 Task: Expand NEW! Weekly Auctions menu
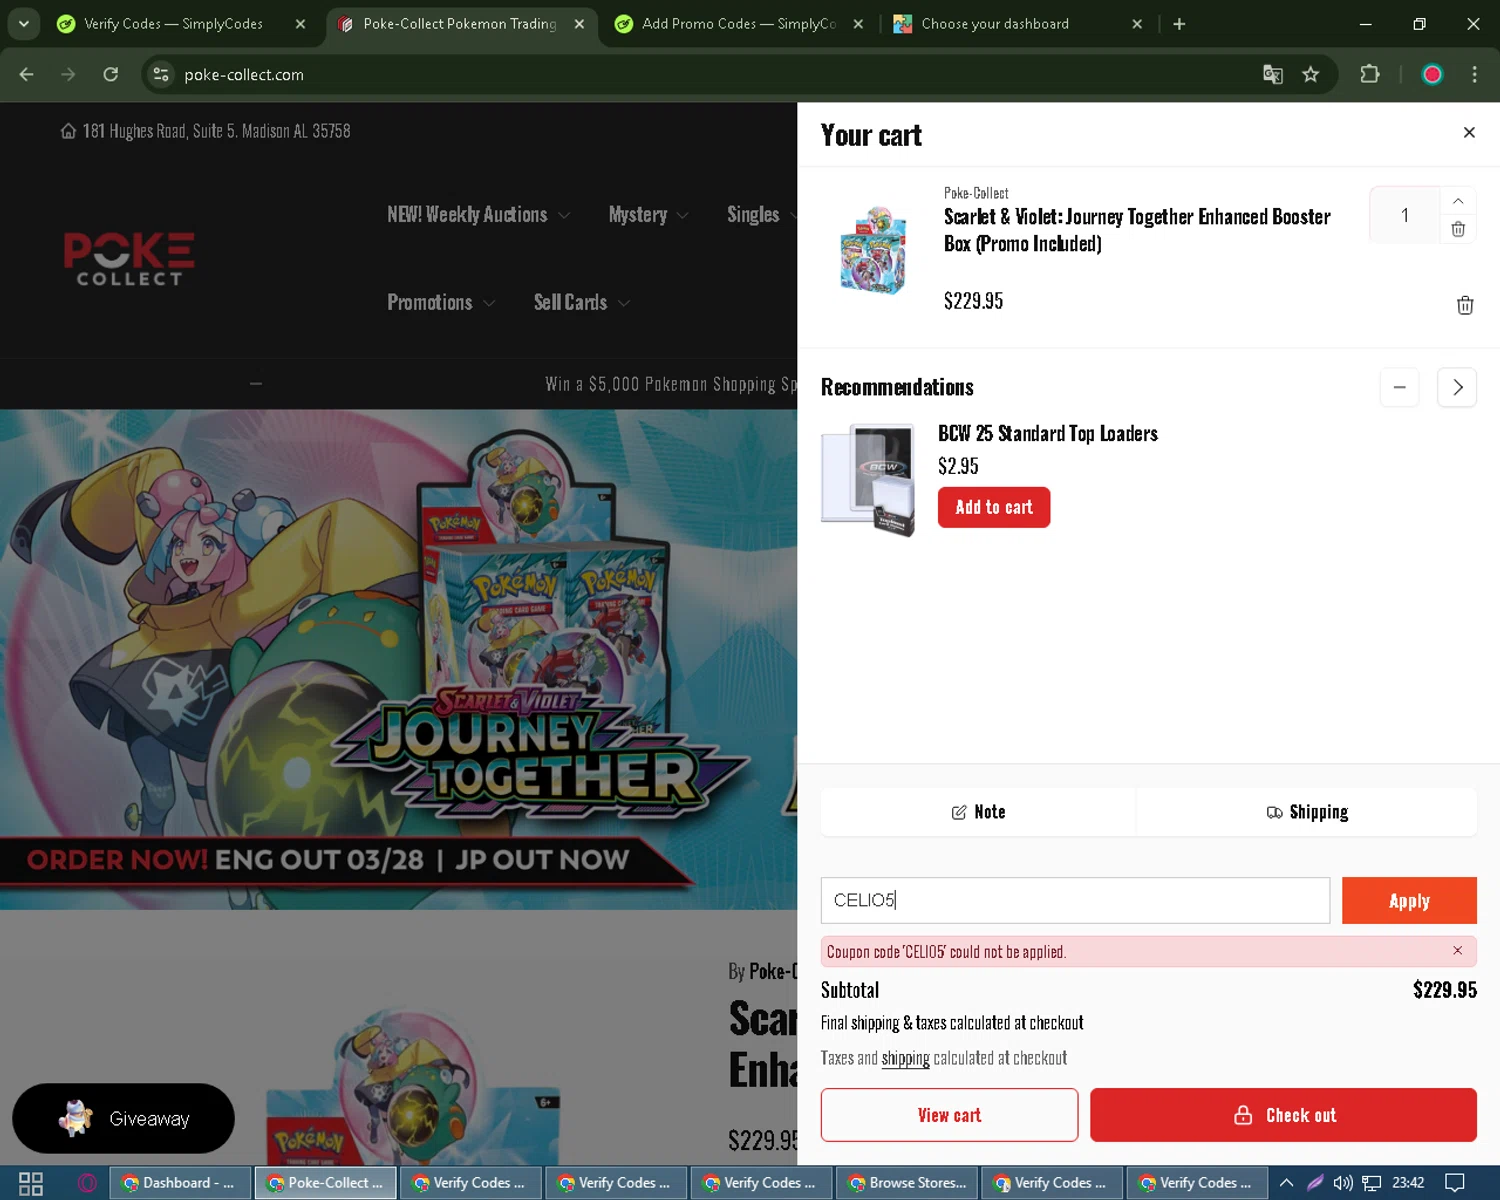(478, 215)
